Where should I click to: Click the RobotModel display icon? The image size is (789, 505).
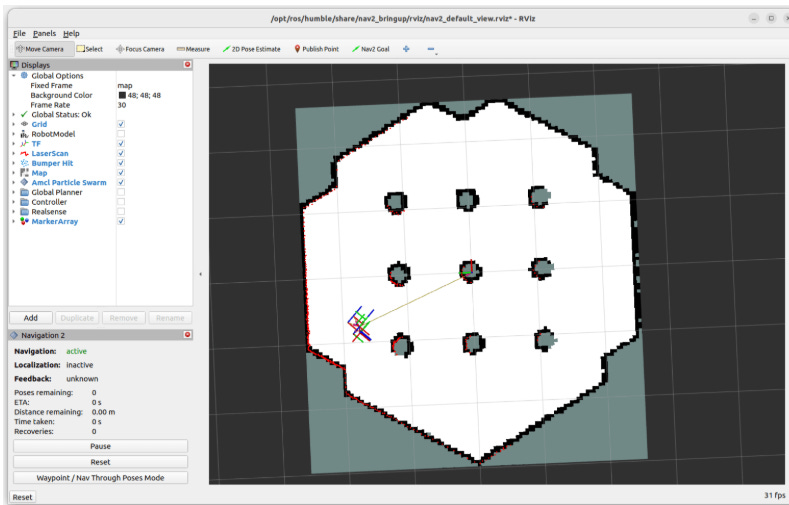click(x=24, y=134)
